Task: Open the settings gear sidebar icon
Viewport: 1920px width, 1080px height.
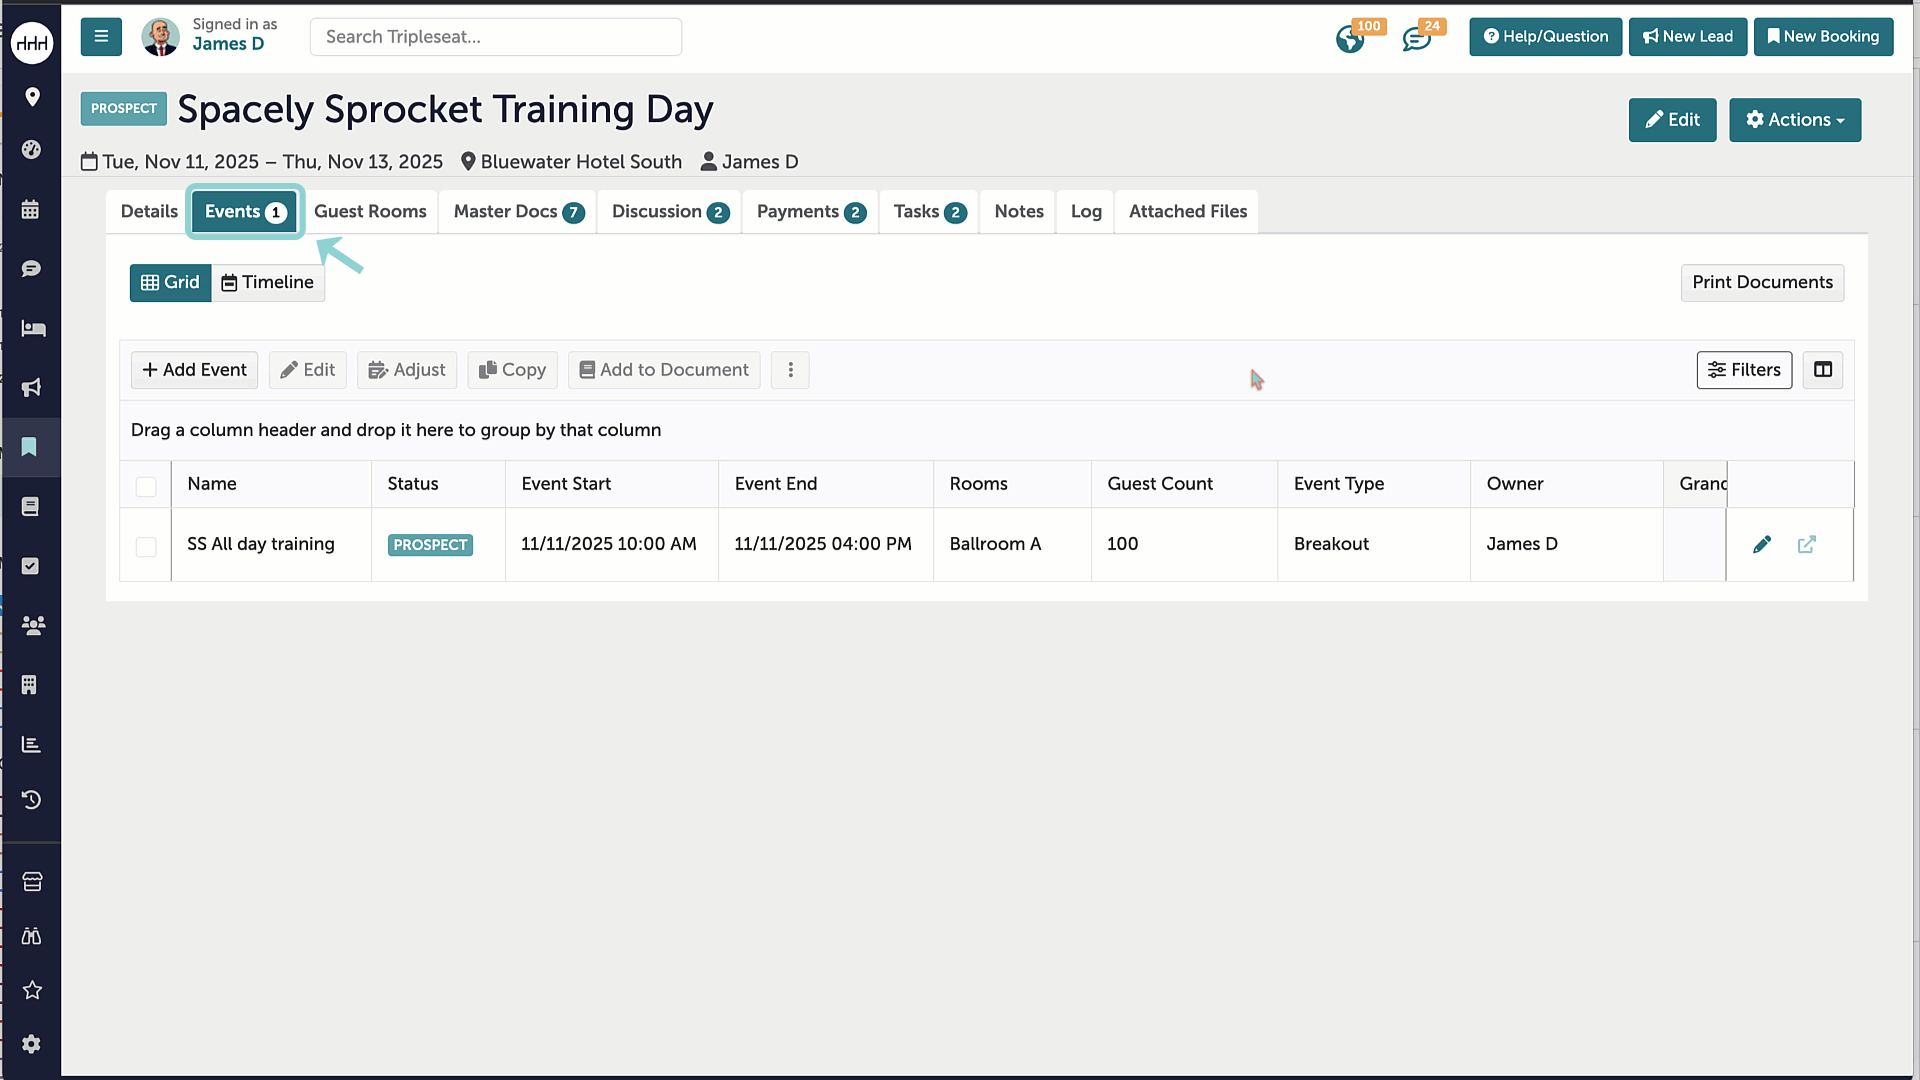Action: 32,1043
